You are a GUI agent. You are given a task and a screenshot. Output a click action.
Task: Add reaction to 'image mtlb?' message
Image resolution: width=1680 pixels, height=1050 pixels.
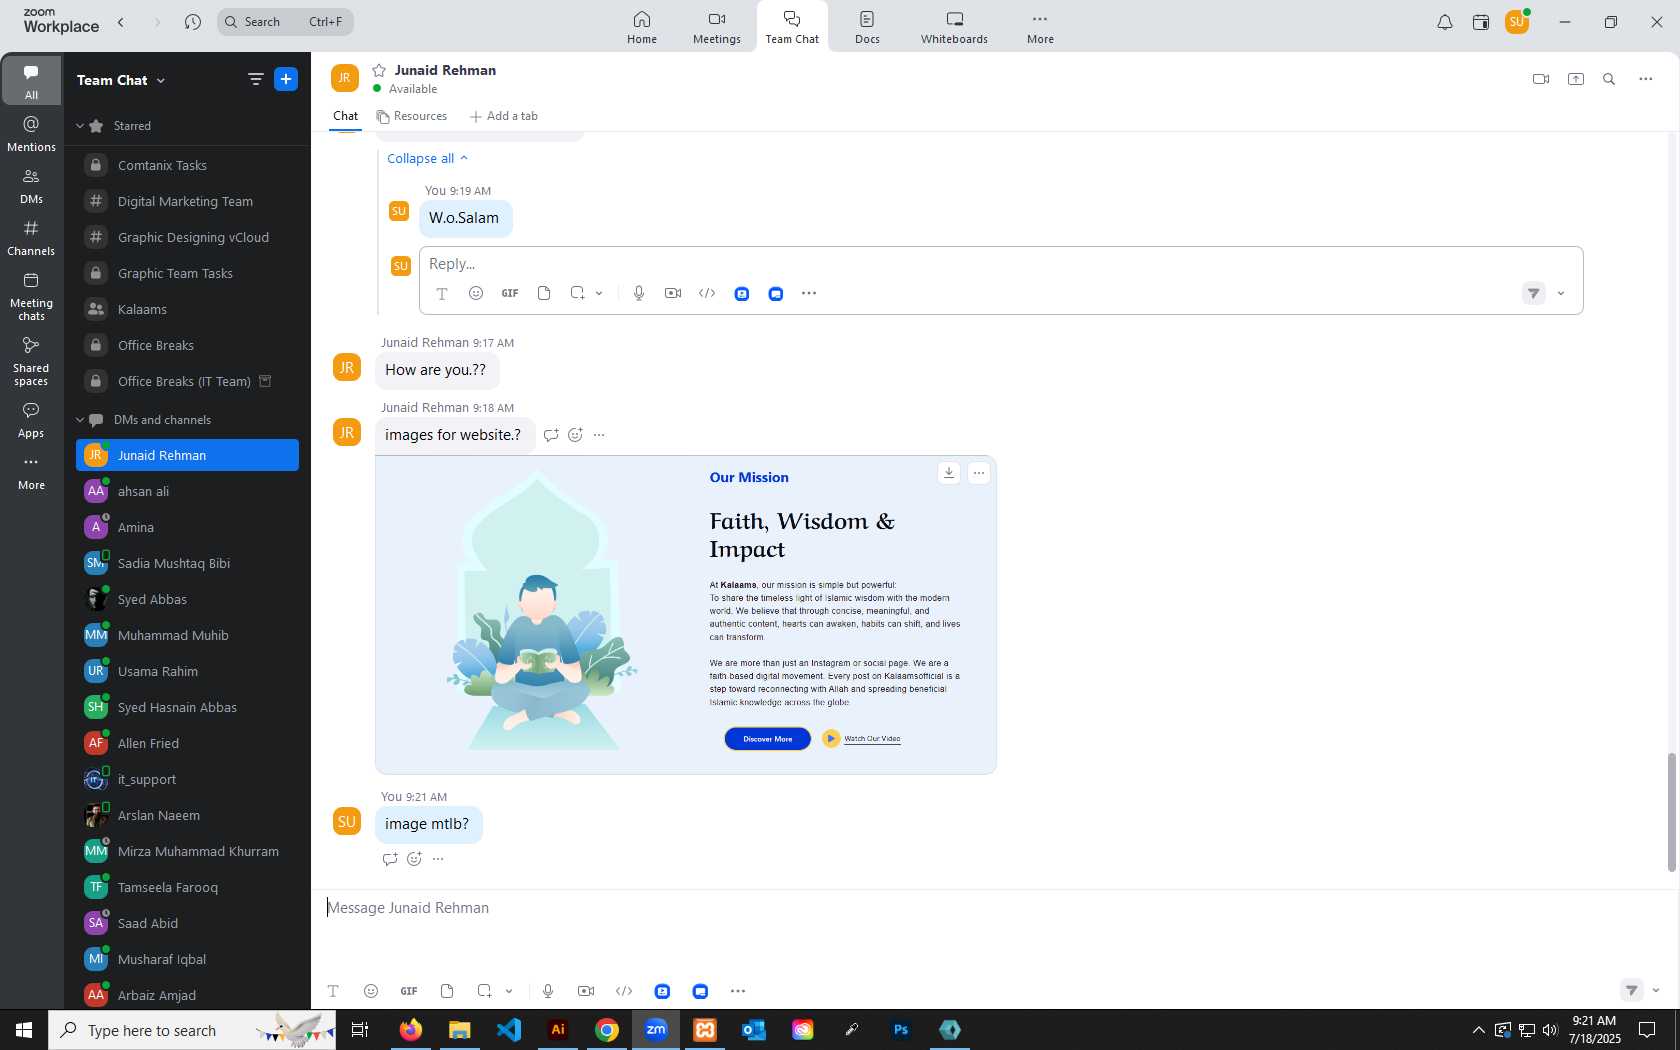414,859
